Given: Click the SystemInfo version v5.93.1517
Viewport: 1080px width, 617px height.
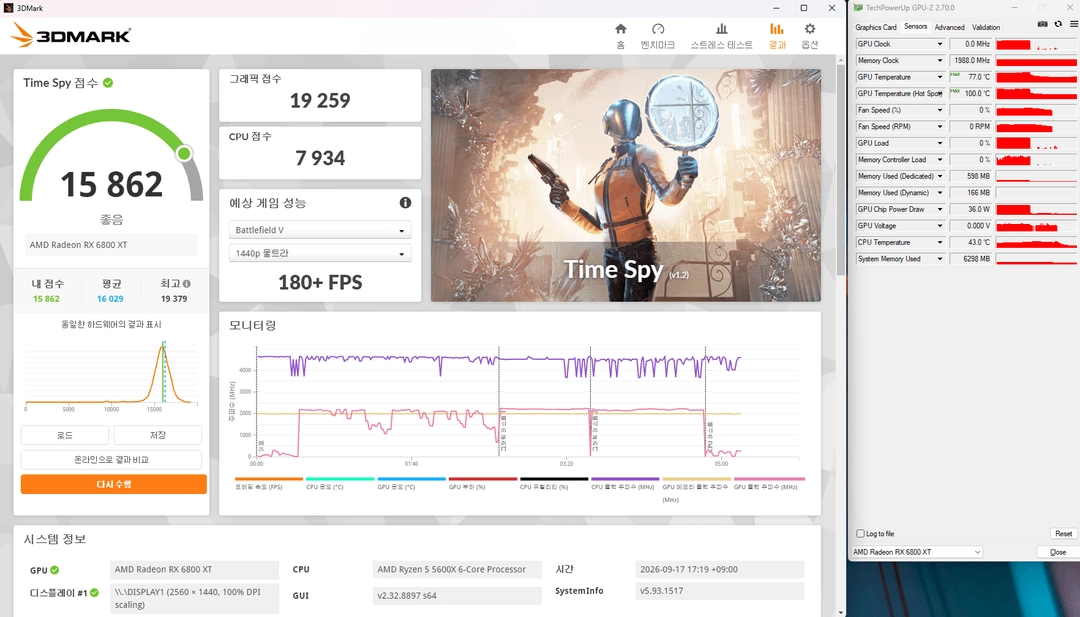Looking at the screenshot, I should click(x=720, y=591).
